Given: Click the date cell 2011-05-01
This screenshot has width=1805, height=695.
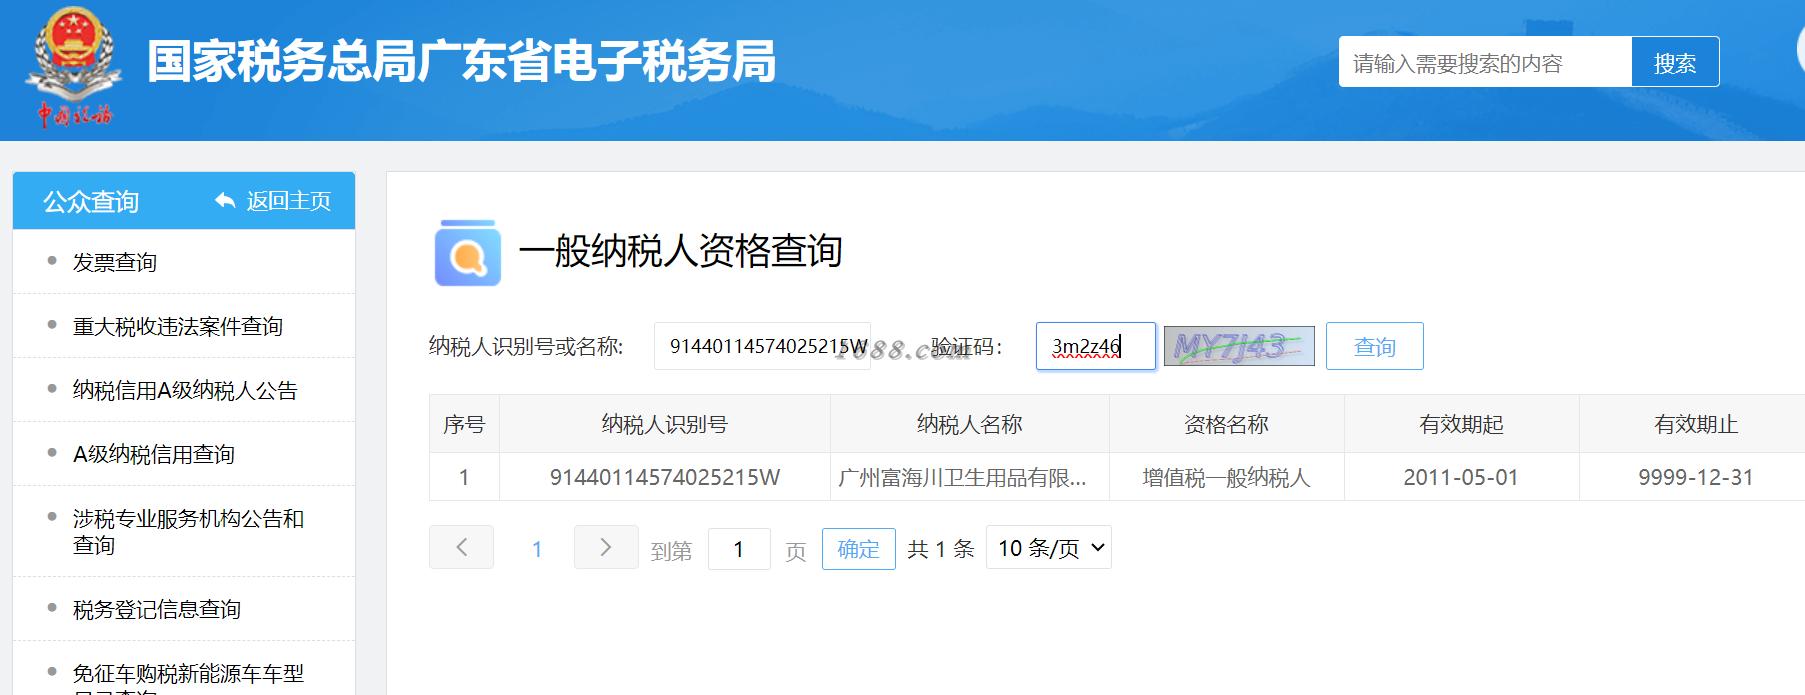Looking at the screenshot, I should point(1461,477).
